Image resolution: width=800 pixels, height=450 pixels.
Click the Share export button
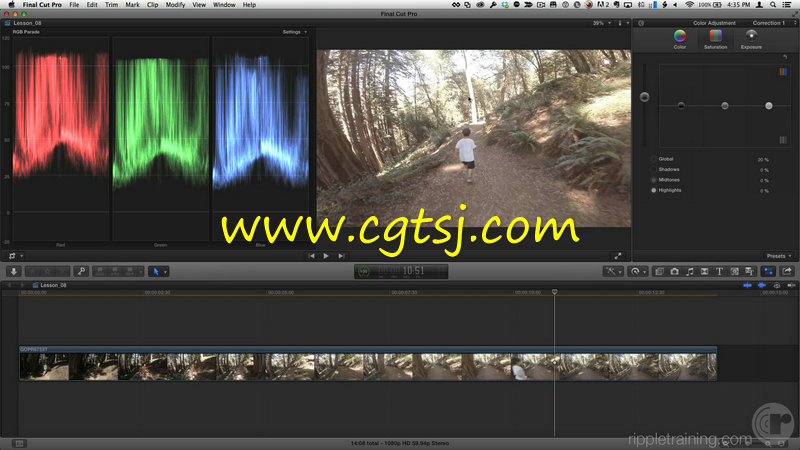click(787, 271)
